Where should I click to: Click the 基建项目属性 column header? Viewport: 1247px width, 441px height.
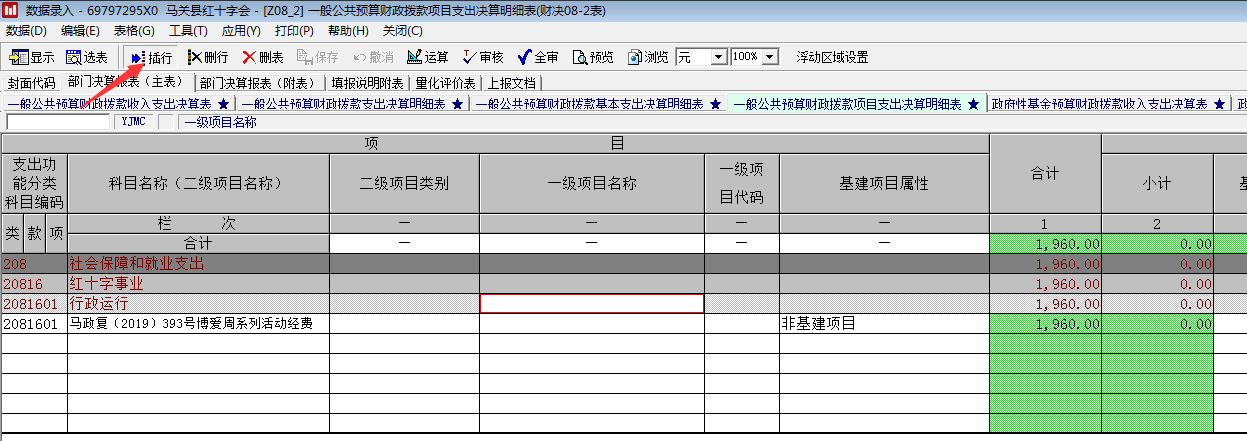tap(884, 183)
